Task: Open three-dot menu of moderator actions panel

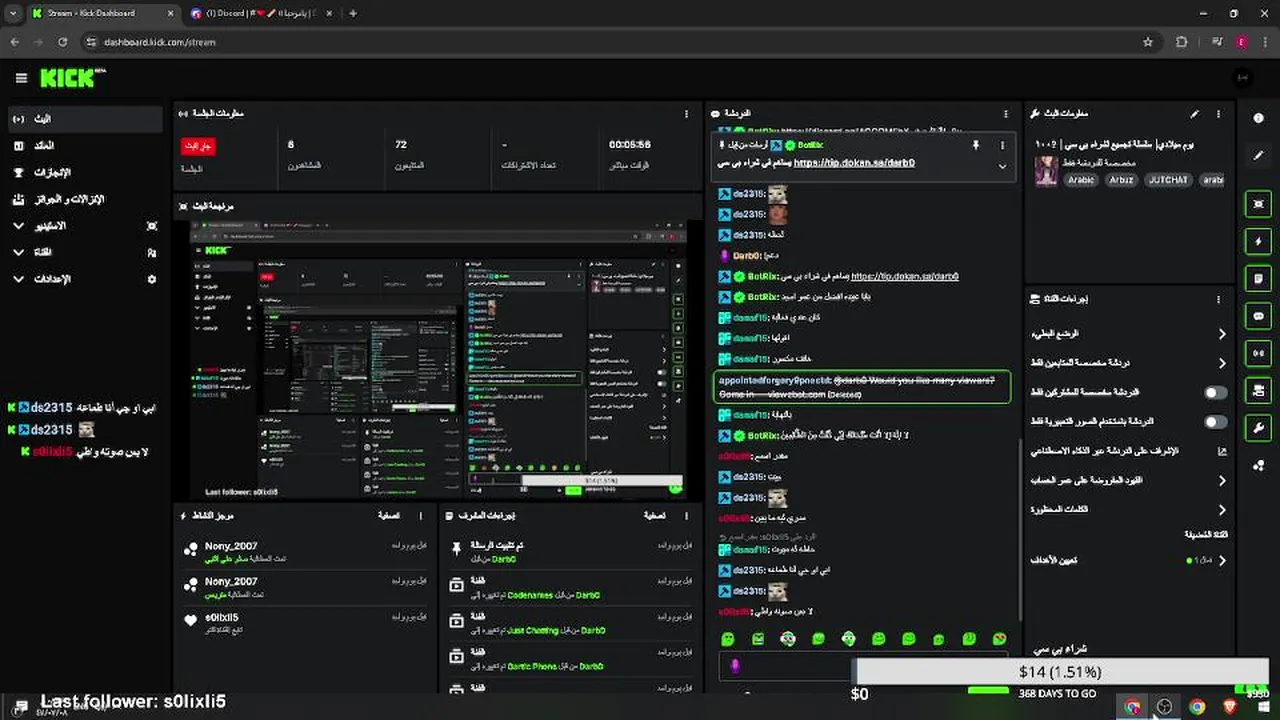Action: click(686, 516)
